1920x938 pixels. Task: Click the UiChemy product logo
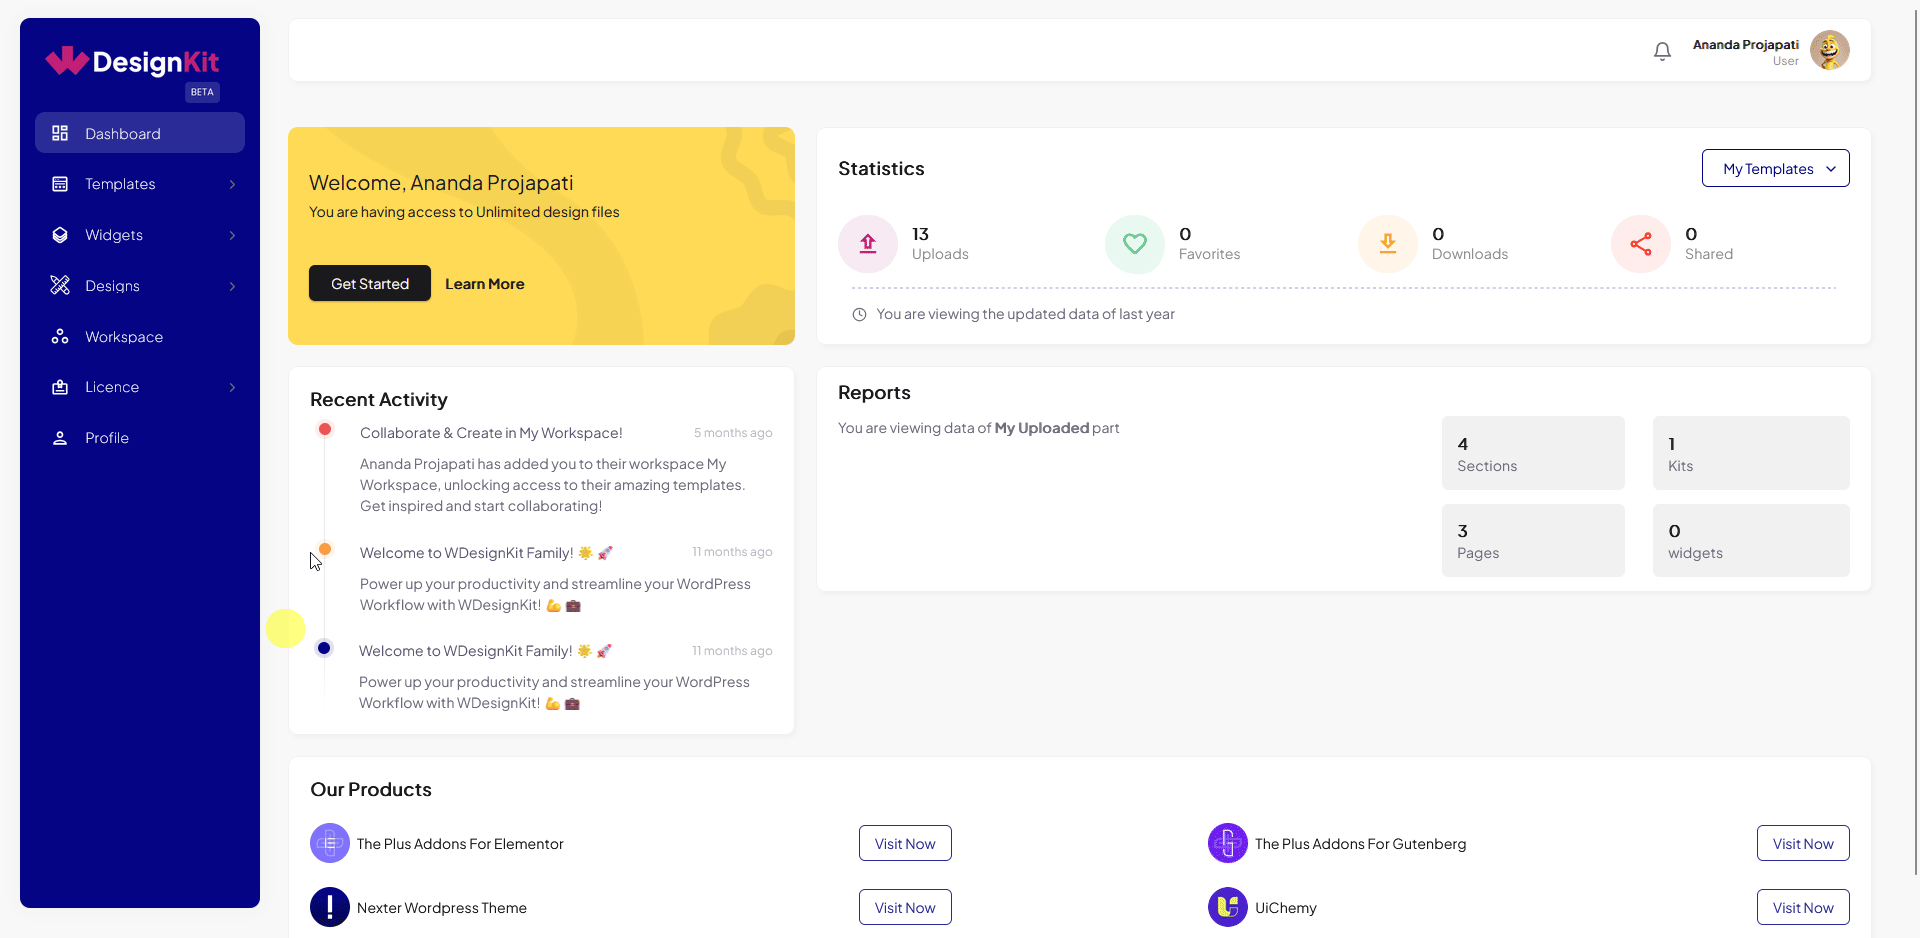coord(1227,907)
